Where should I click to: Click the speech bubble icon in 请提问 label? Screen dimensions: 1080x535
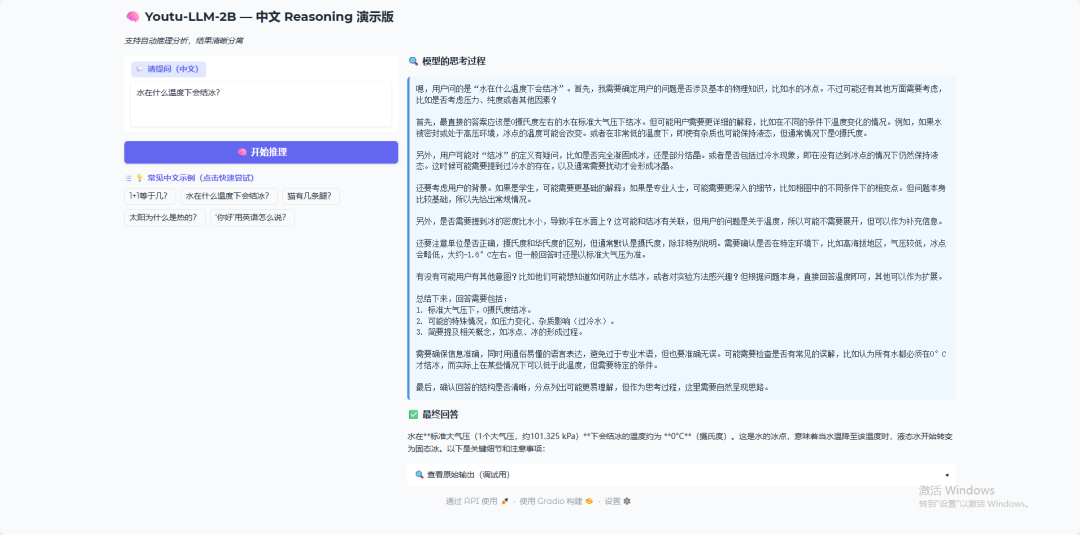coord(140,69)
